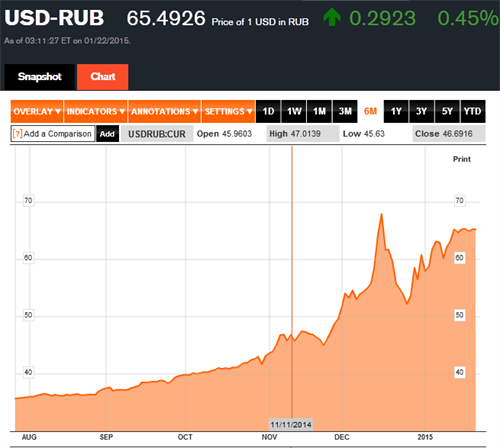The height and width of the screenshot is (448, 500).
Task: Show the 1Y time range
Action: click(x=396, y=111)
